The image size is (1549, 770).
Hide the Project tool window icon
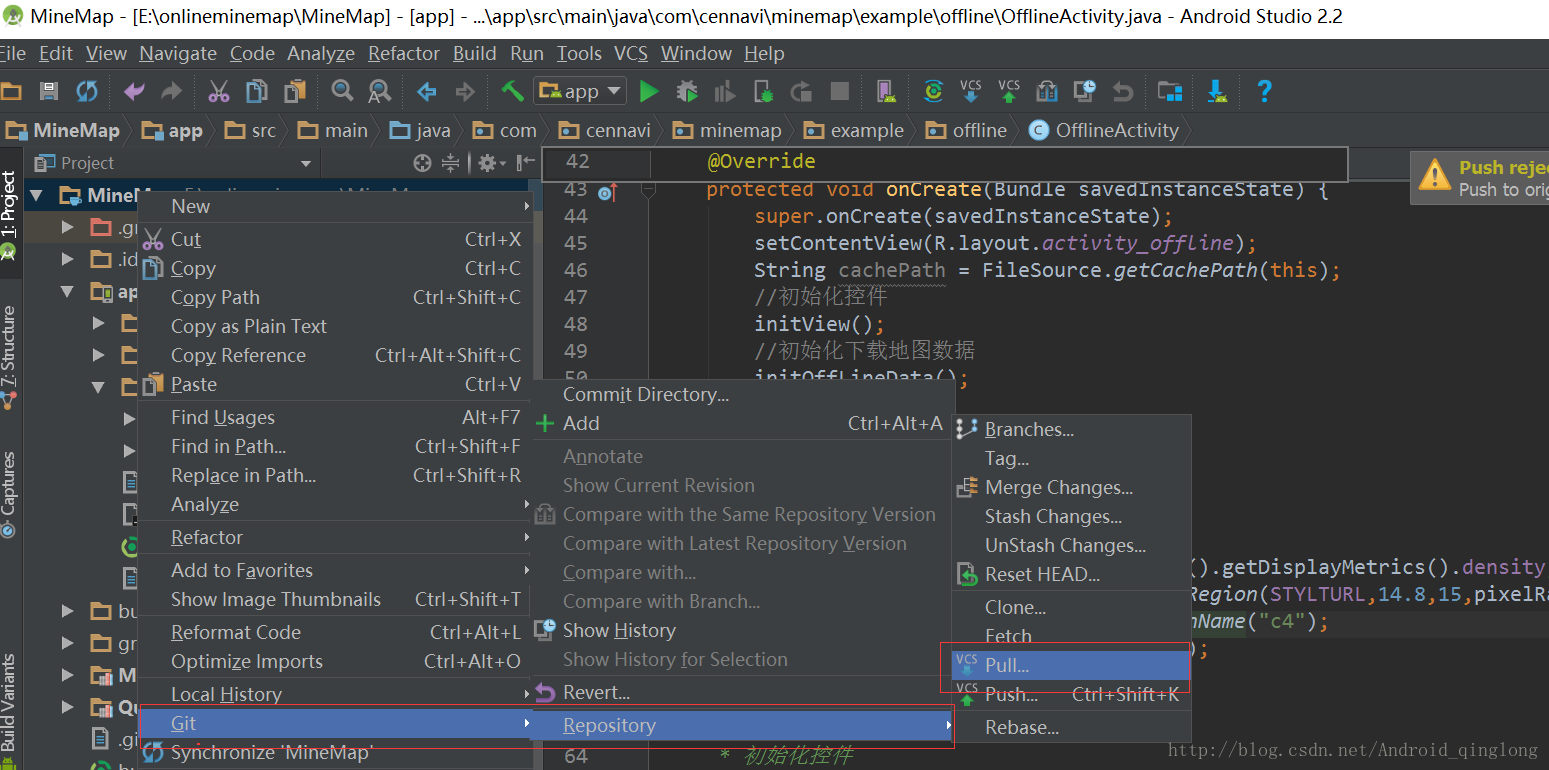click(525, 163)
